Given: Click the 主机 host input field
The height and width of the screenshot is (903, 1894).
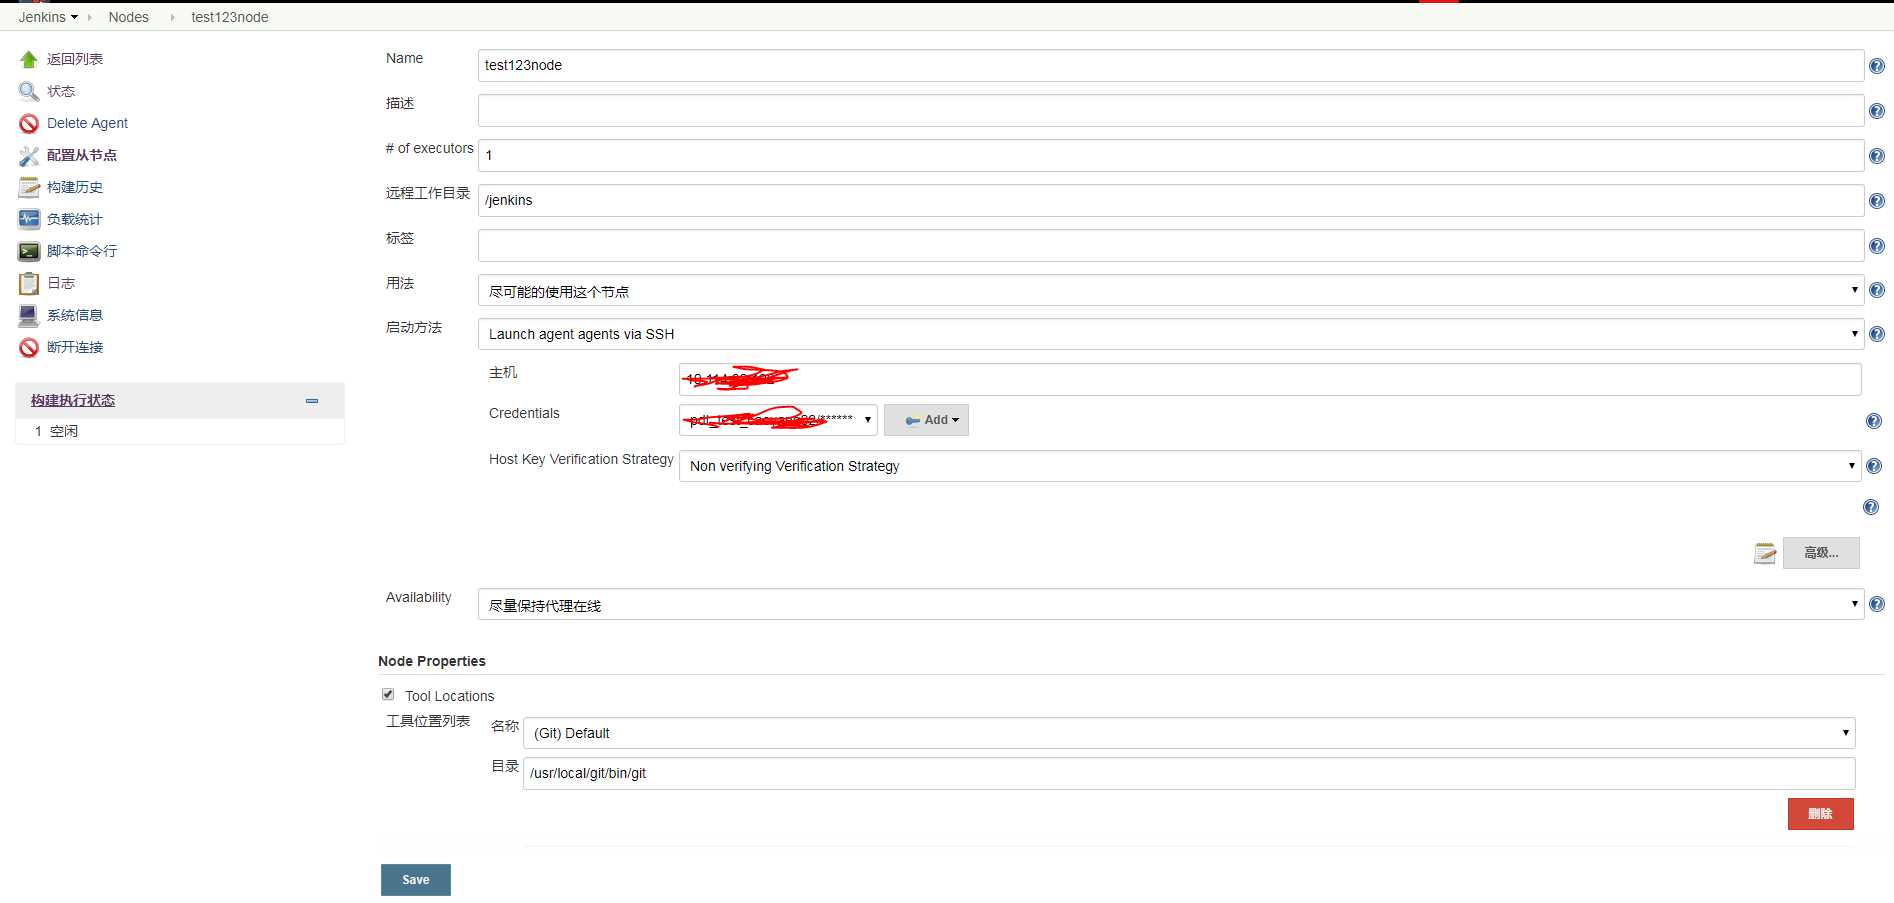Looking at the screenshot, I should (1270, 379).
